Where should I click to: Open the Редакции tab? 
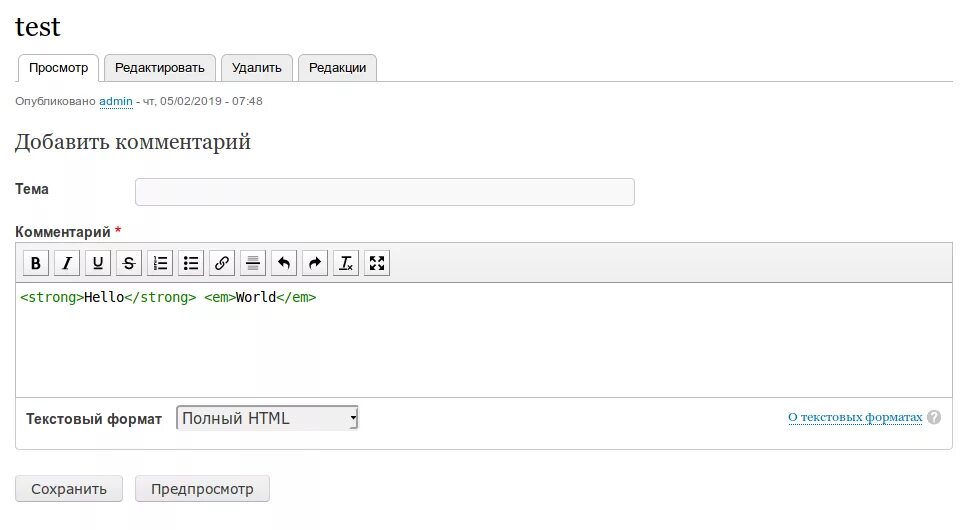click(x=337, y=67)
